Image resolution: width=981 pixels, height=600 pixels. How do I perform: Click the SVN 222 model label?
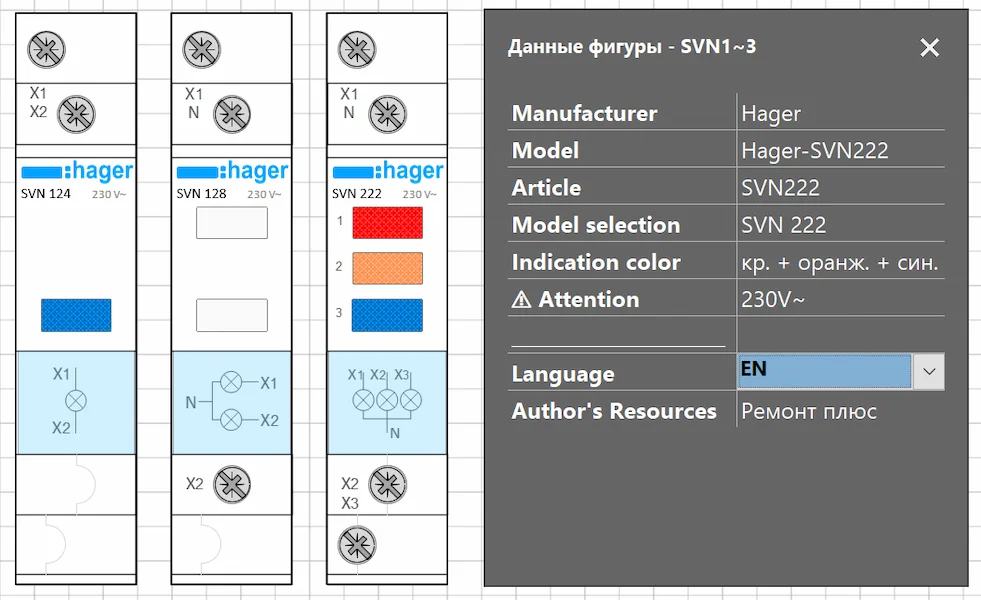[x=357, y=194]
